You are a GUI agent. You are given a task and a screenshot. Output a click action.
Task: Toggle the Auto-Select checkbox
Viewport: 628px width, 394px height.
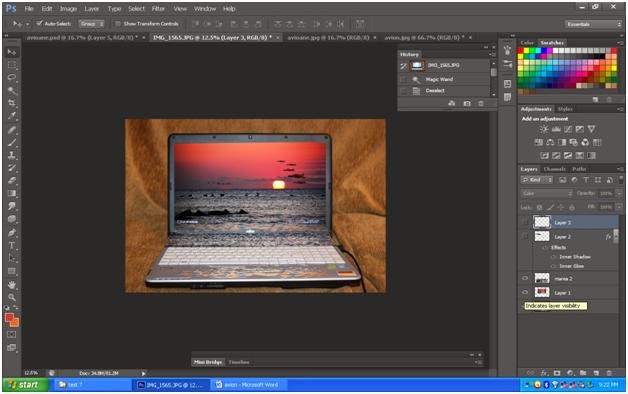(x=39, y=24)
